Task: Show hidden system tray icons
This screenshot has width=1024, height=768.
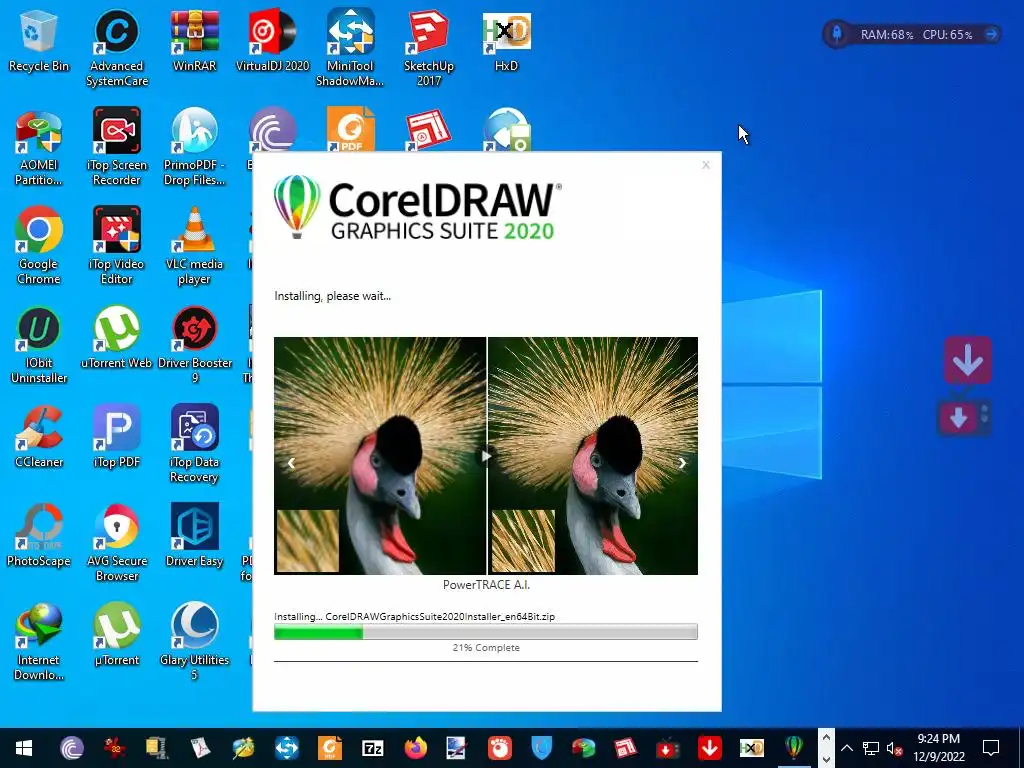Action: click(x=846, y=748)
